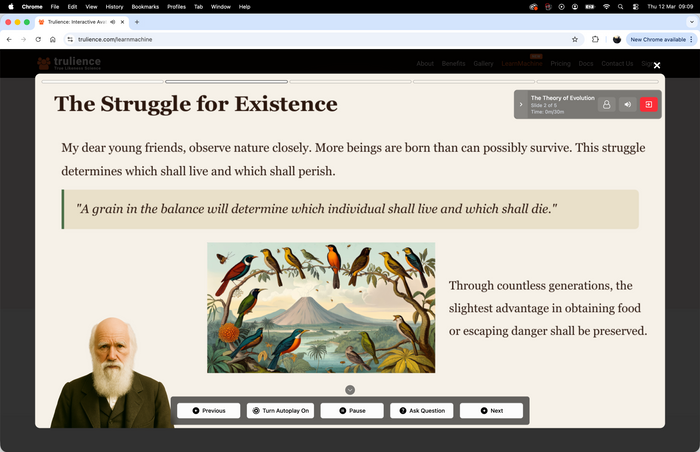This screenshot has height=452, width=700.
Task: Close the lesson overlay with the X
Action: click(x=656, y=65)
